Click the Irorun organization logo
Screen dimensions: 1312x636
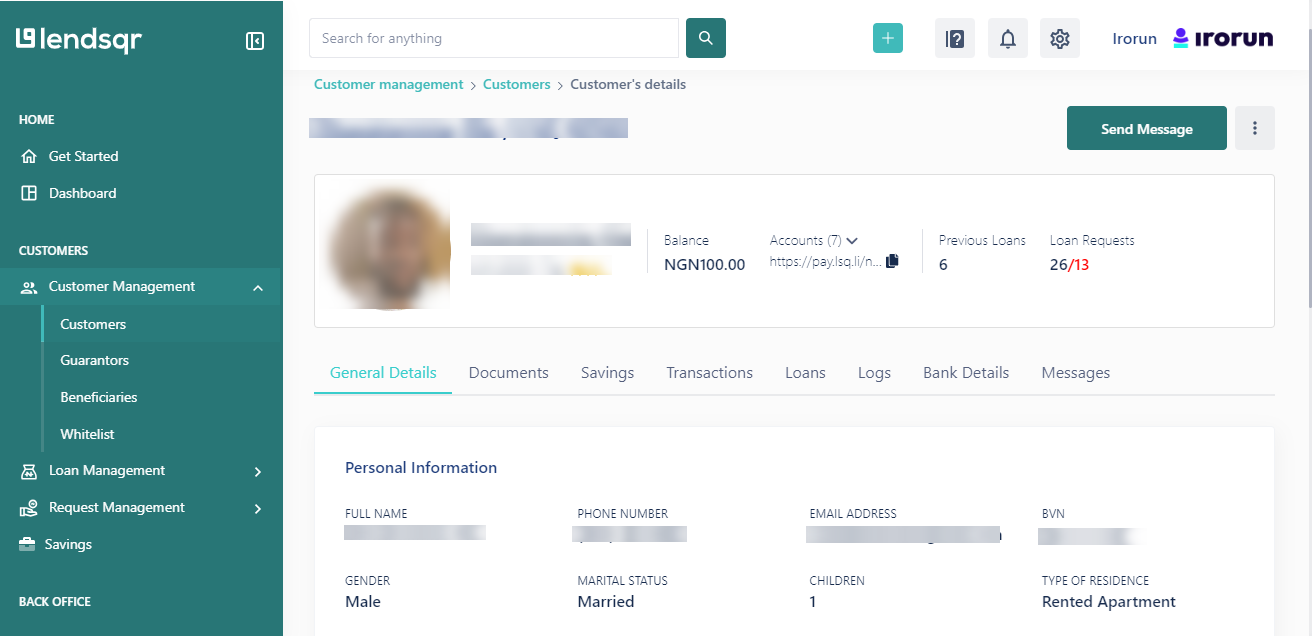1223,37
